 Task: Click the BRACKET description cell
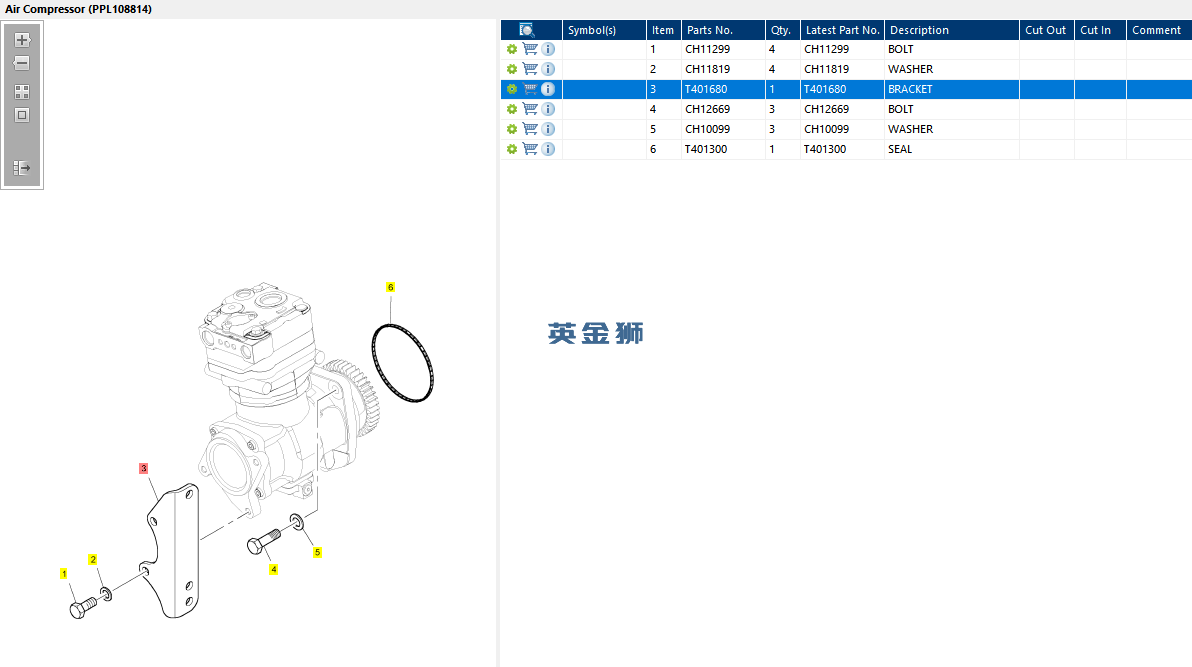952,89
